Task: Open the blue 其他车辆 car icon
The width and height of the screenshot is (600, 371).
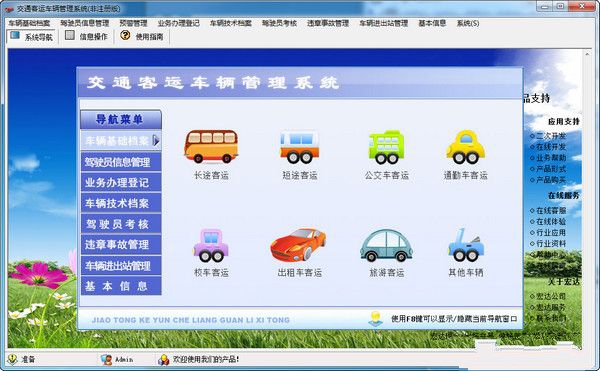Action: pos(466,245)
